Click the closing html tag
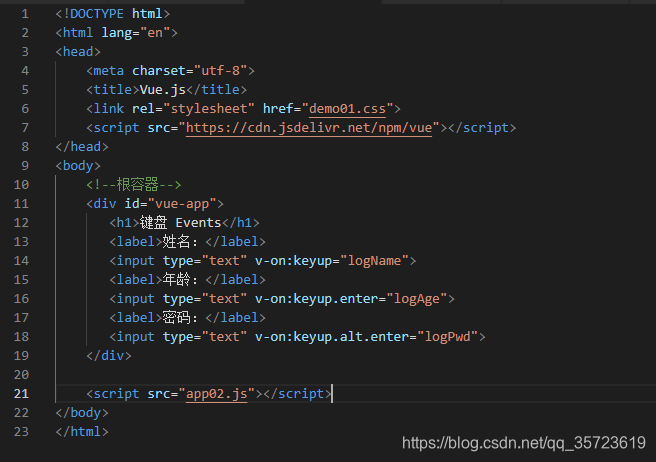The width and height of the screenshot is (656, 462). click(82, 431)
